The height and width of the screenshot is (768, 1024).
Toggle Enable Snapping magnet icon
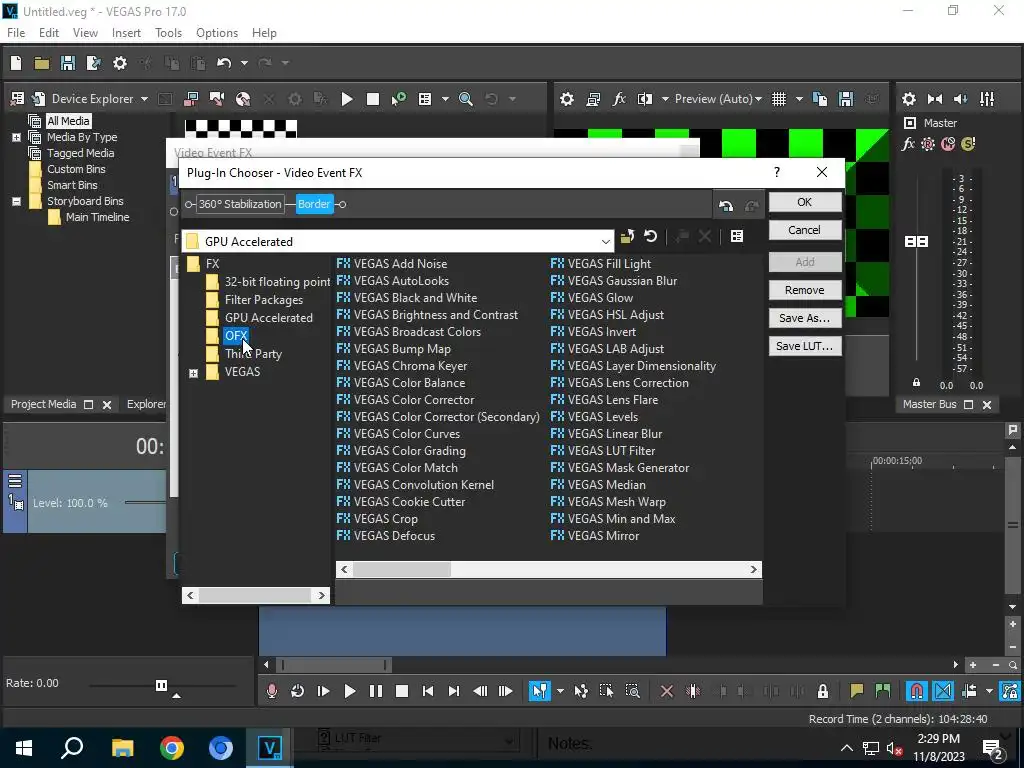[x=917, y=691]
